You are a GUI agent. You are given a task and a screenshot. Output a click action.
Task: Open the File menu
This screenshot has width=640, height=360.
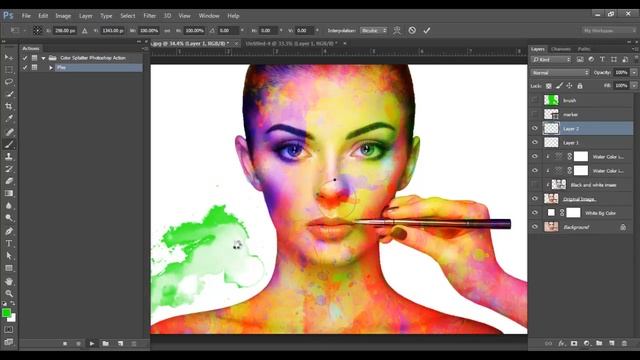26,16
